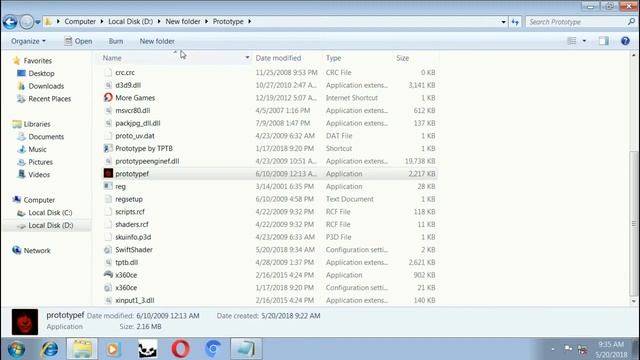
Task: Select the d3d9.dll file icon
Action: pos(108,85)
